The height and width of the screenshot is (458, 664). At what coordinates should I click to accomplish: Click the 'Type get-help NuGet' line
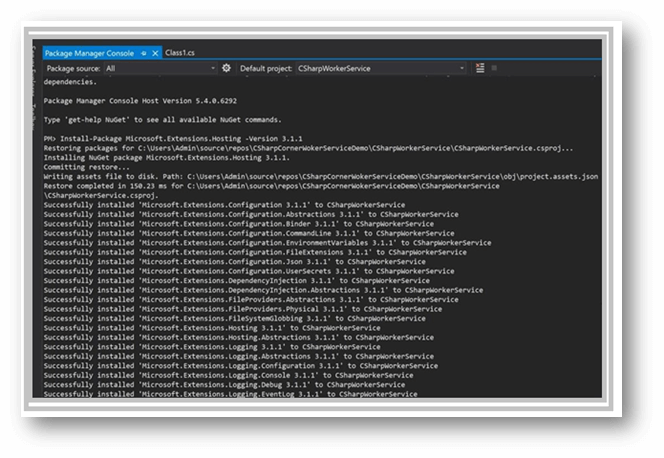[162, 120]
